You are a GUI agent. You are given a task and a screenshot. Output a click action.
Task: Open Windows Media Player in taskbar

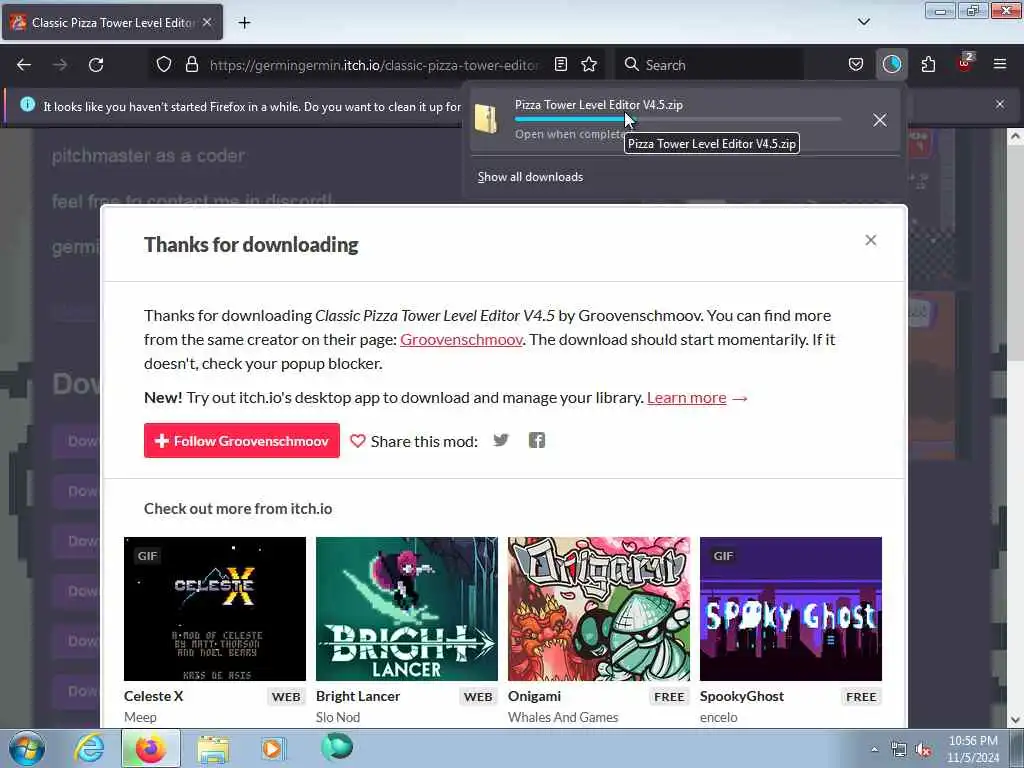click(x=273, y=749)
